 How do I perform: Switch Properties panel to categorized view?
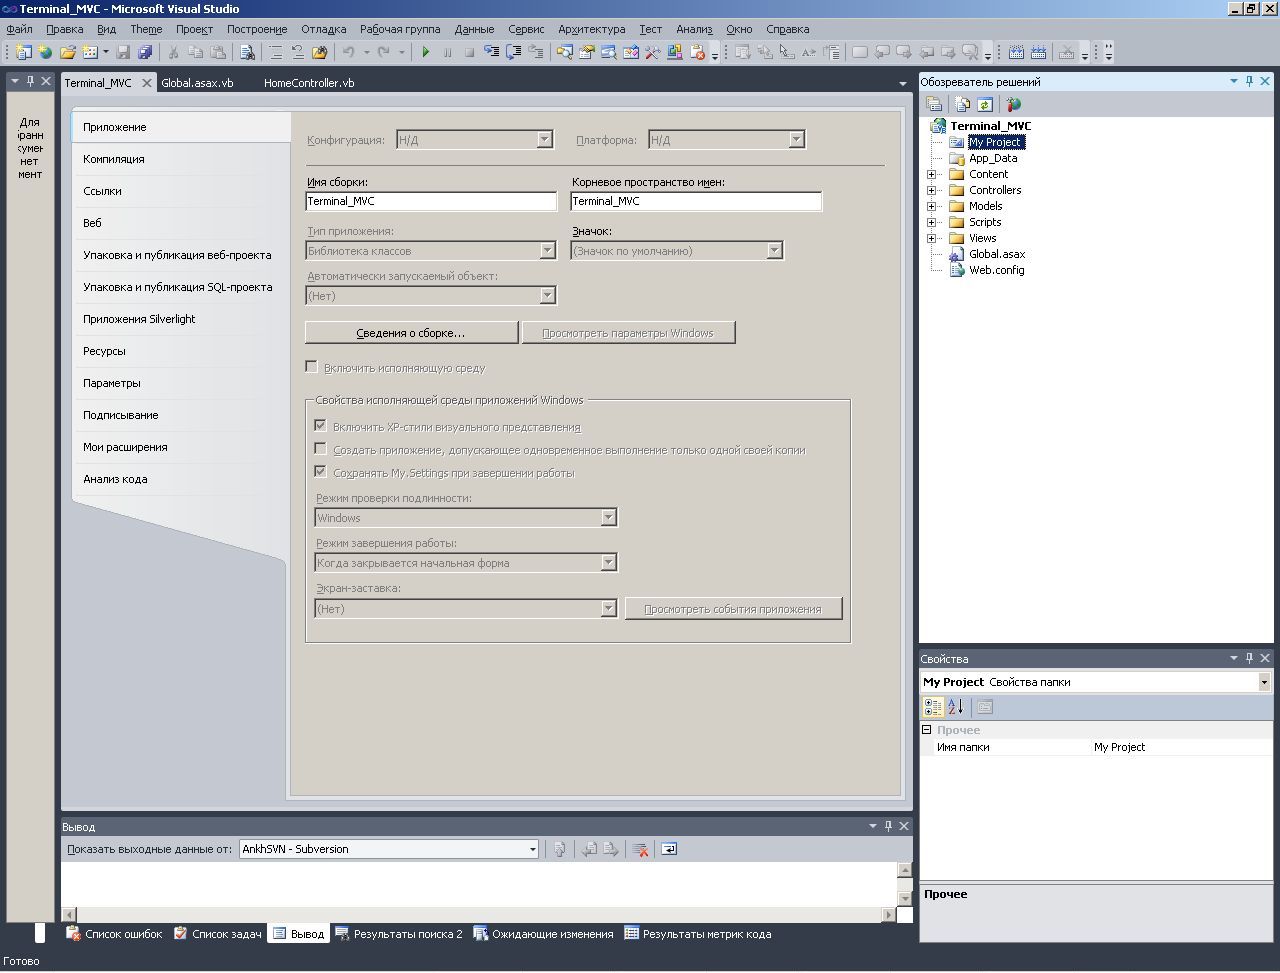(933, 707)
